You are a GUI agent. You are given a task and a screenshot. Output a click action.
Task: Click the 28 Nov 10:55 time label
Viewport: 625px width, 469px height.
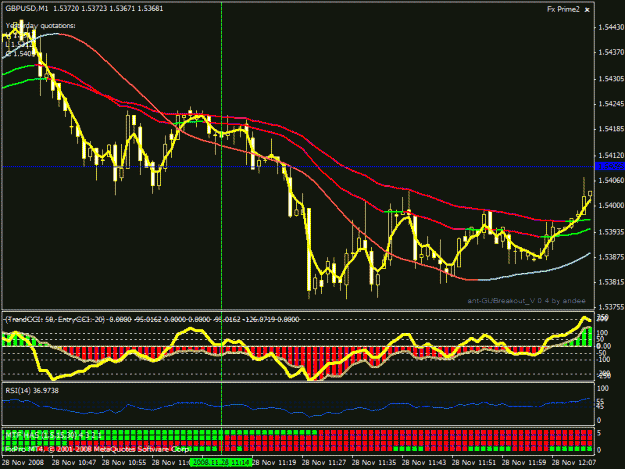pyautogui.click(x=124, y=463)
